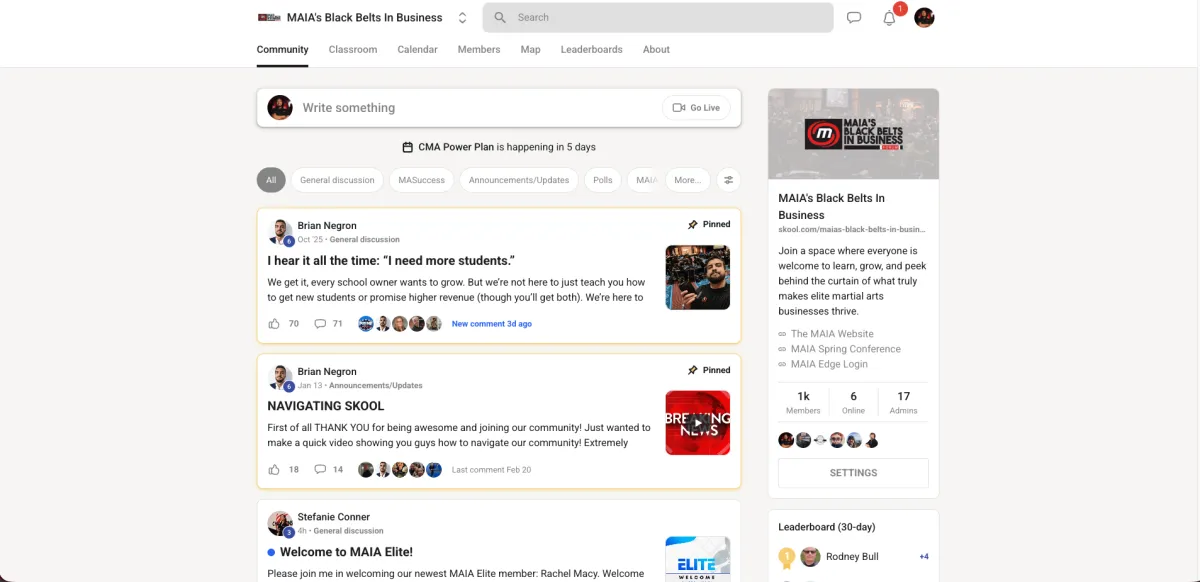The image size is (1200, 582).
Task: Filter posts by MASuccess
Action: pyautogui.click(x=421, y=180)
